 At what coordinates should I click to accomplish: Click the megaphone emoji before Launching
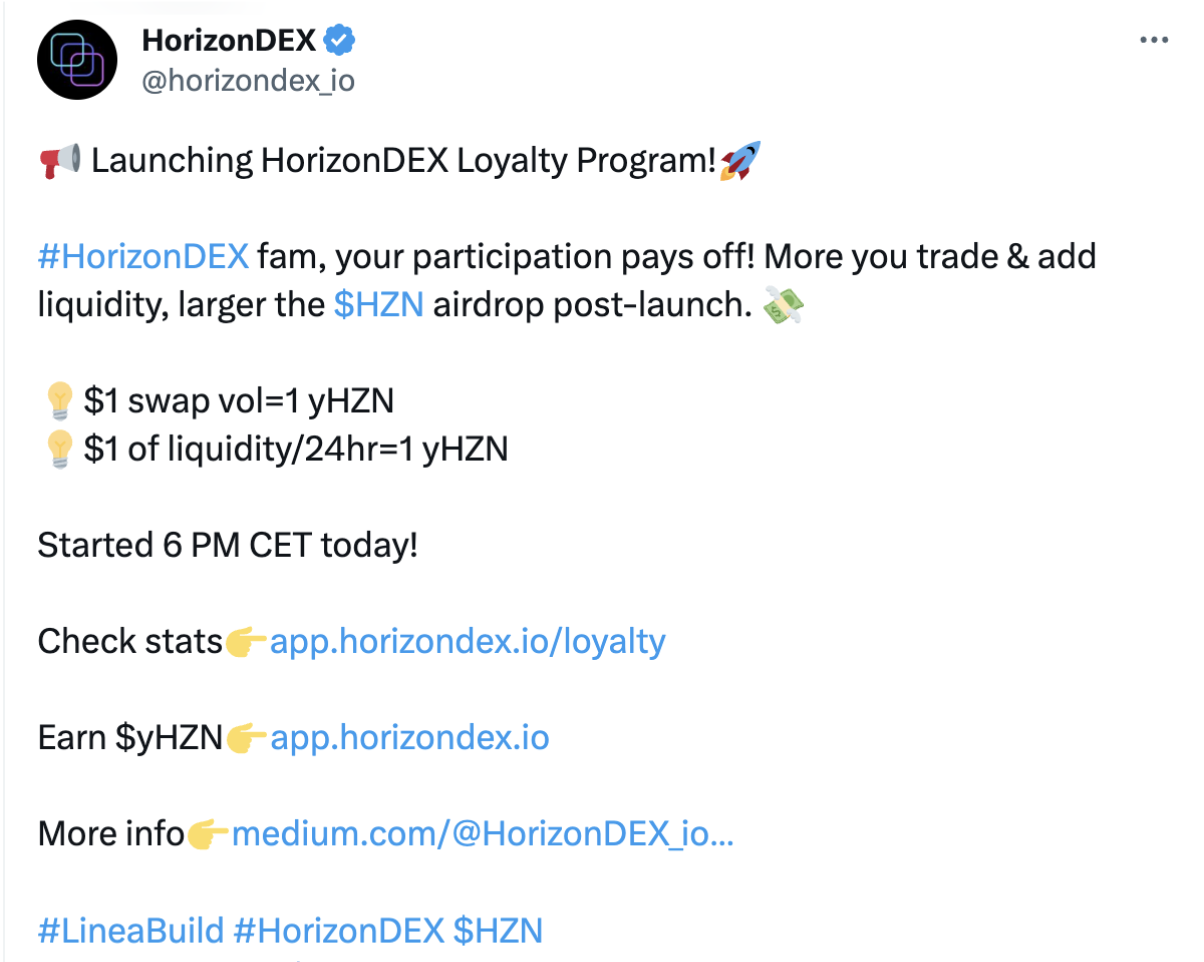click(60, 160)
